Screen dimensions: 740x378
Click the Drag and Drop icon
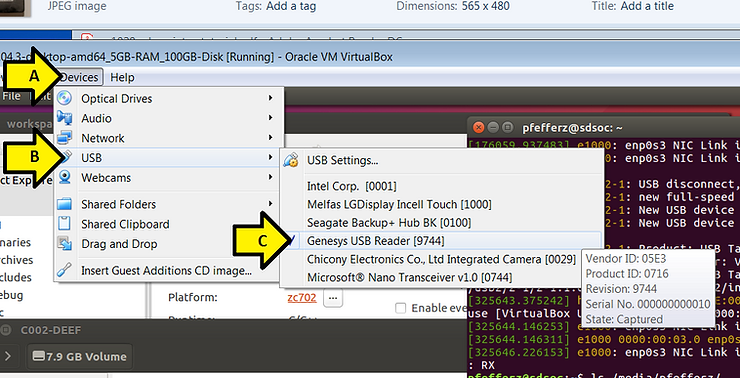click(x=64, y=244)
